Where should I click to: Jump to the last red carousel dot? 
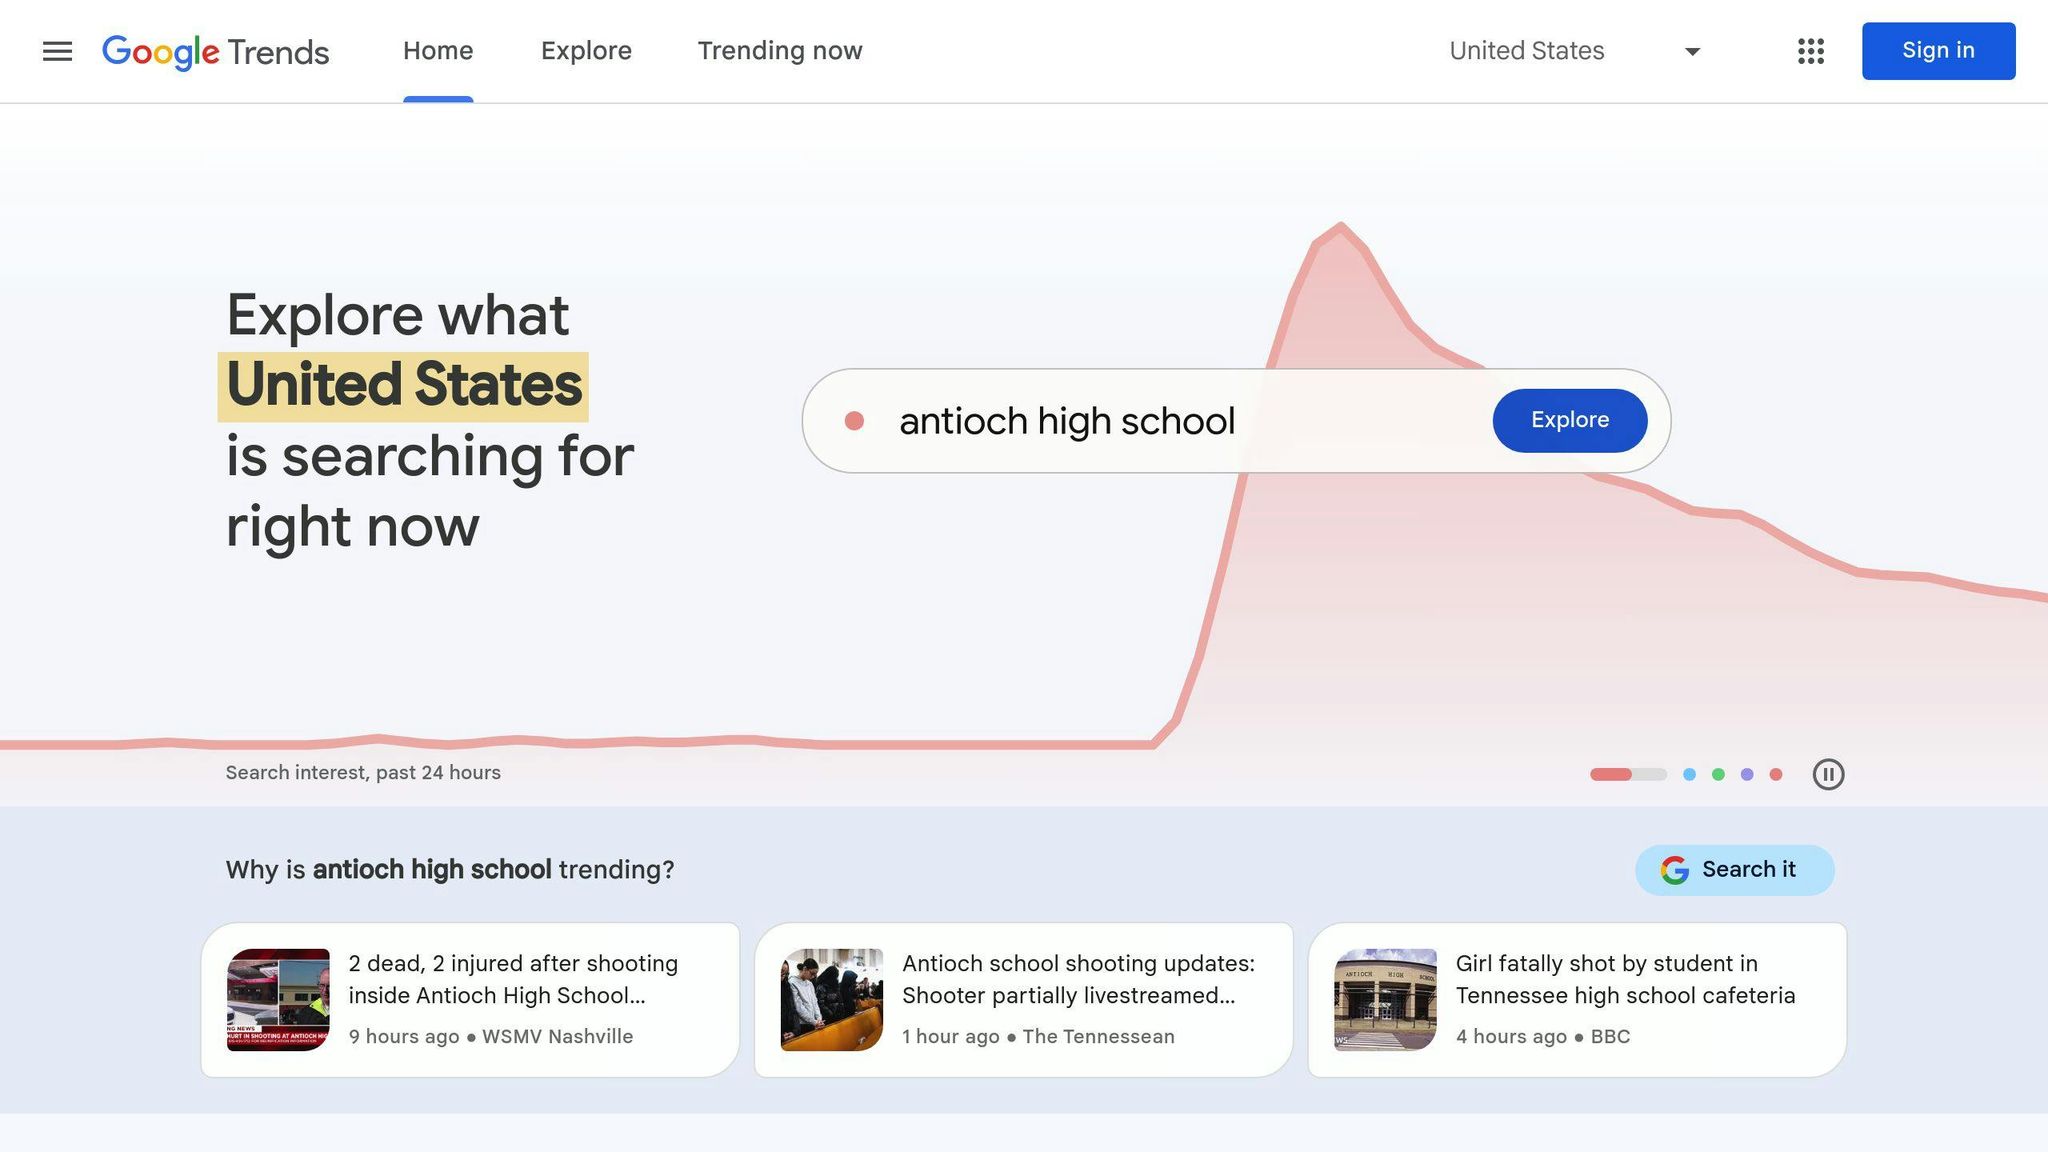[x=1776, y=774]
